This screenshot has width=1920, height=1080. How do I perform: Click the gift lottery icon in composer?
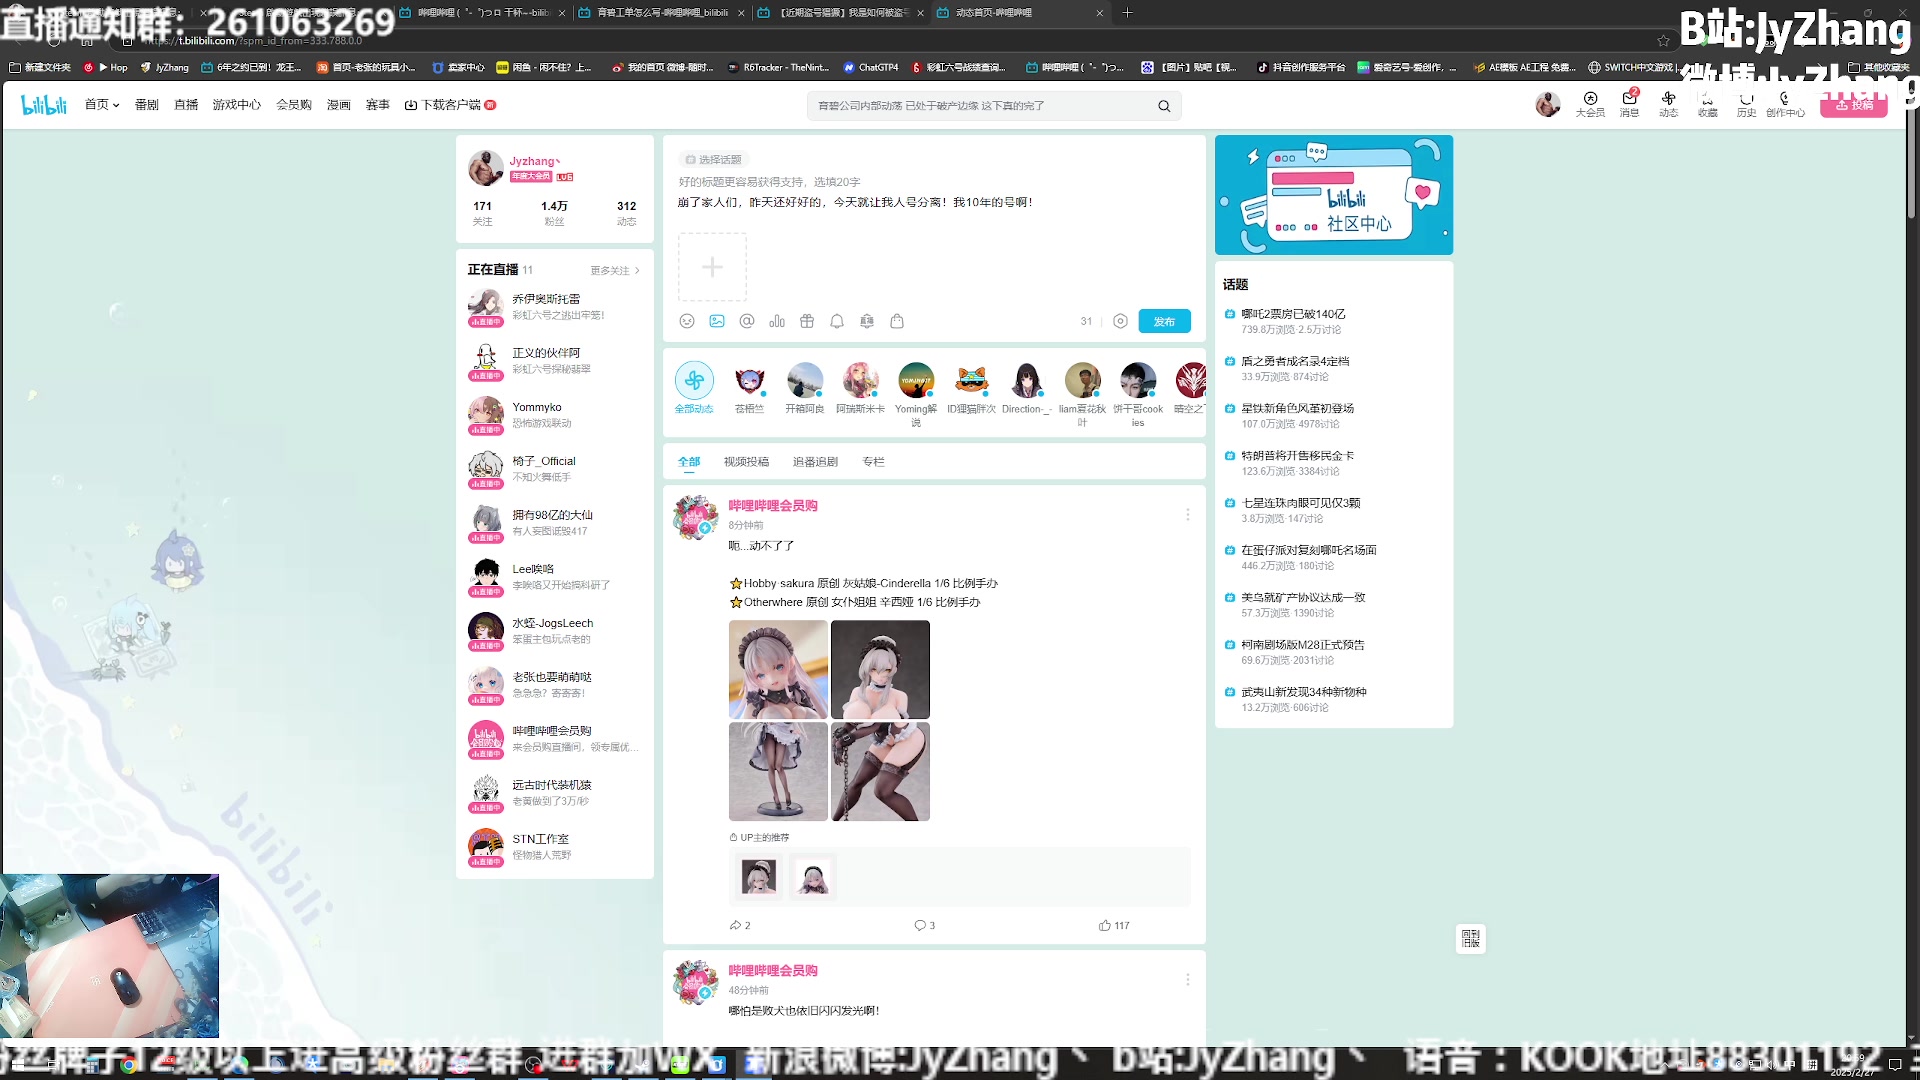807,321
